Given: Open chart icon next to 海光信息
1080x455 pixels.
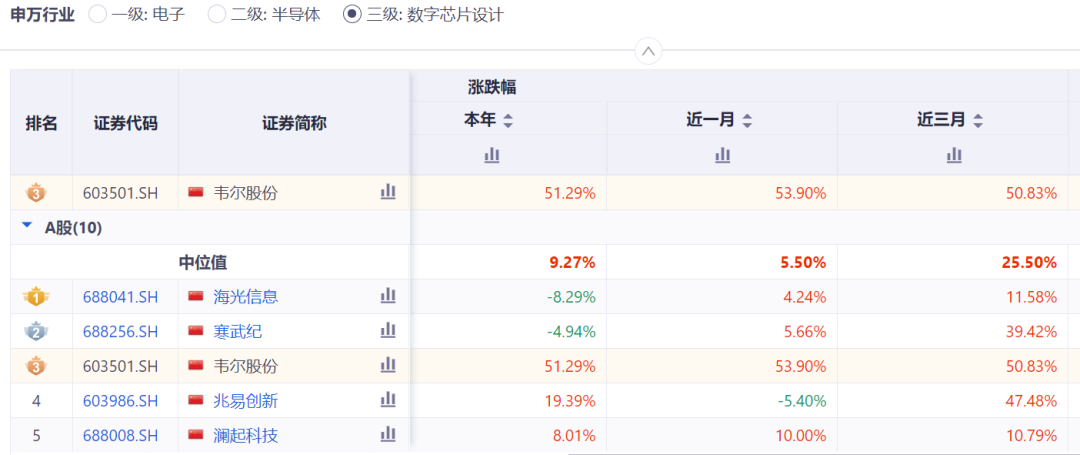Looking at the screenshot, I should 388,296.
